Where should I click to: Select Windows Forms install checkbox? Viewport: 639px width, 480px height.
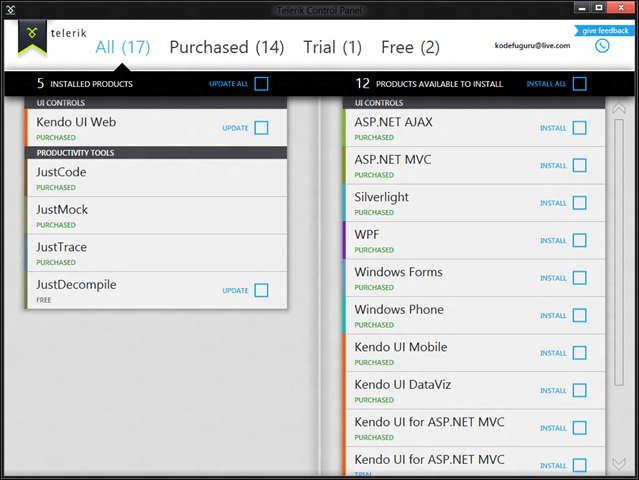point(580,278)
